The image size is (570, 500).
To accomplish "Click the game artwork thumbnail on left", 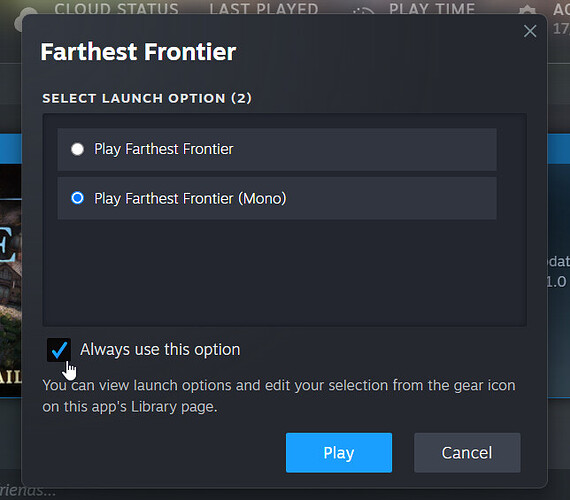I will 11,280.
